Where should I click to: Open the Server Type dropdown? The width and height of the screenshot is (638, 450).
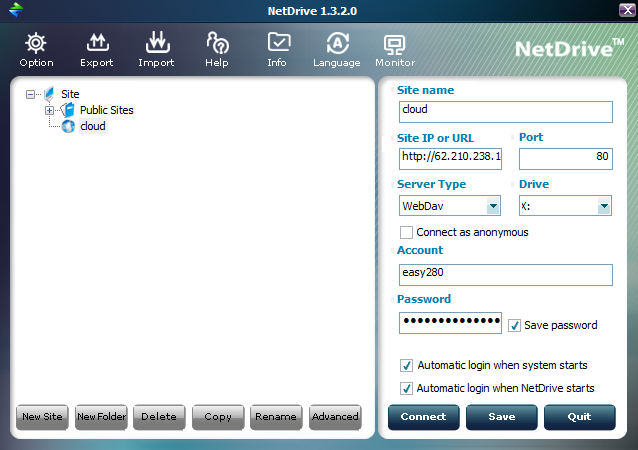pos(493,206)
